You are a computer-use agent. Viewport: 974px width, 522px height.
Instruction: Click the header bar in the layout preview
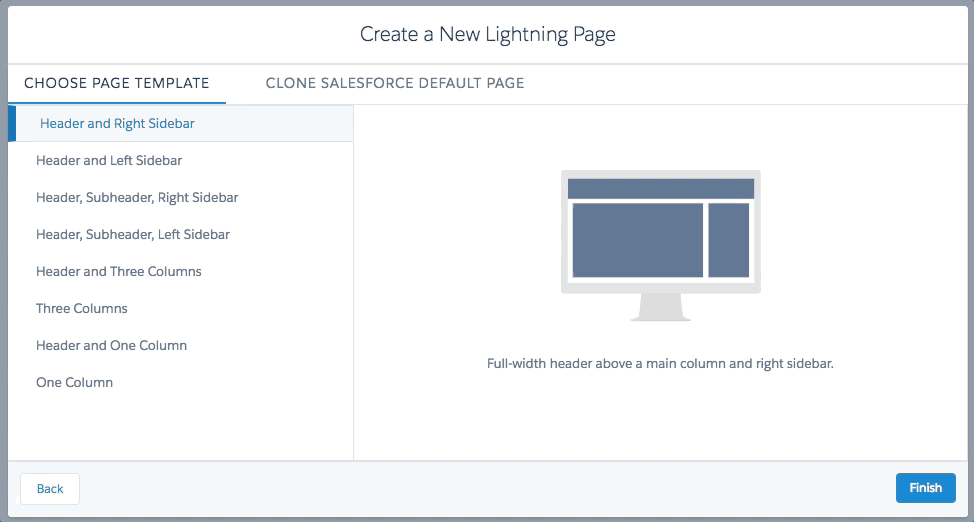(660, 189)
